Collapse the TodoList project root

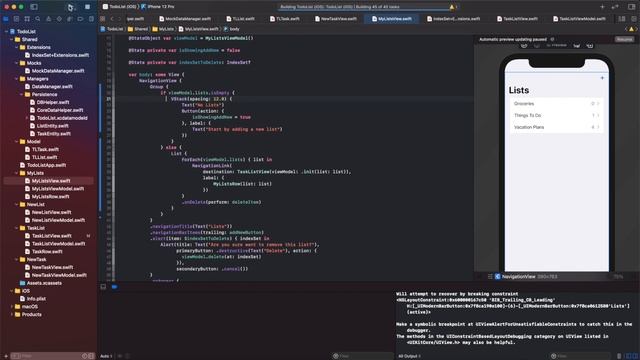6,31
